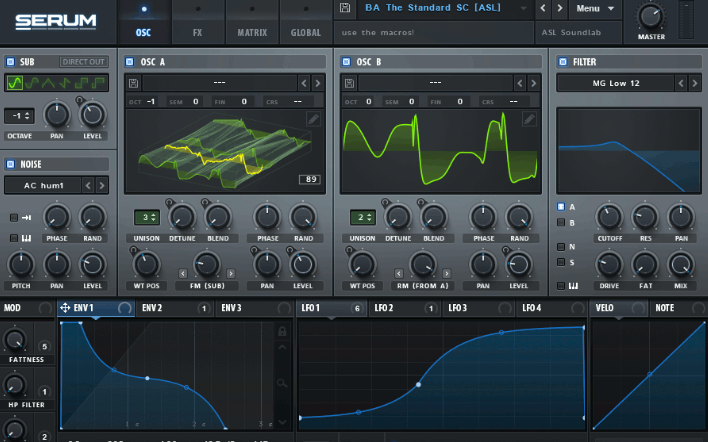Click the filter CUTOFF knob
708x442 pixels.
click(x=609, y=217)
